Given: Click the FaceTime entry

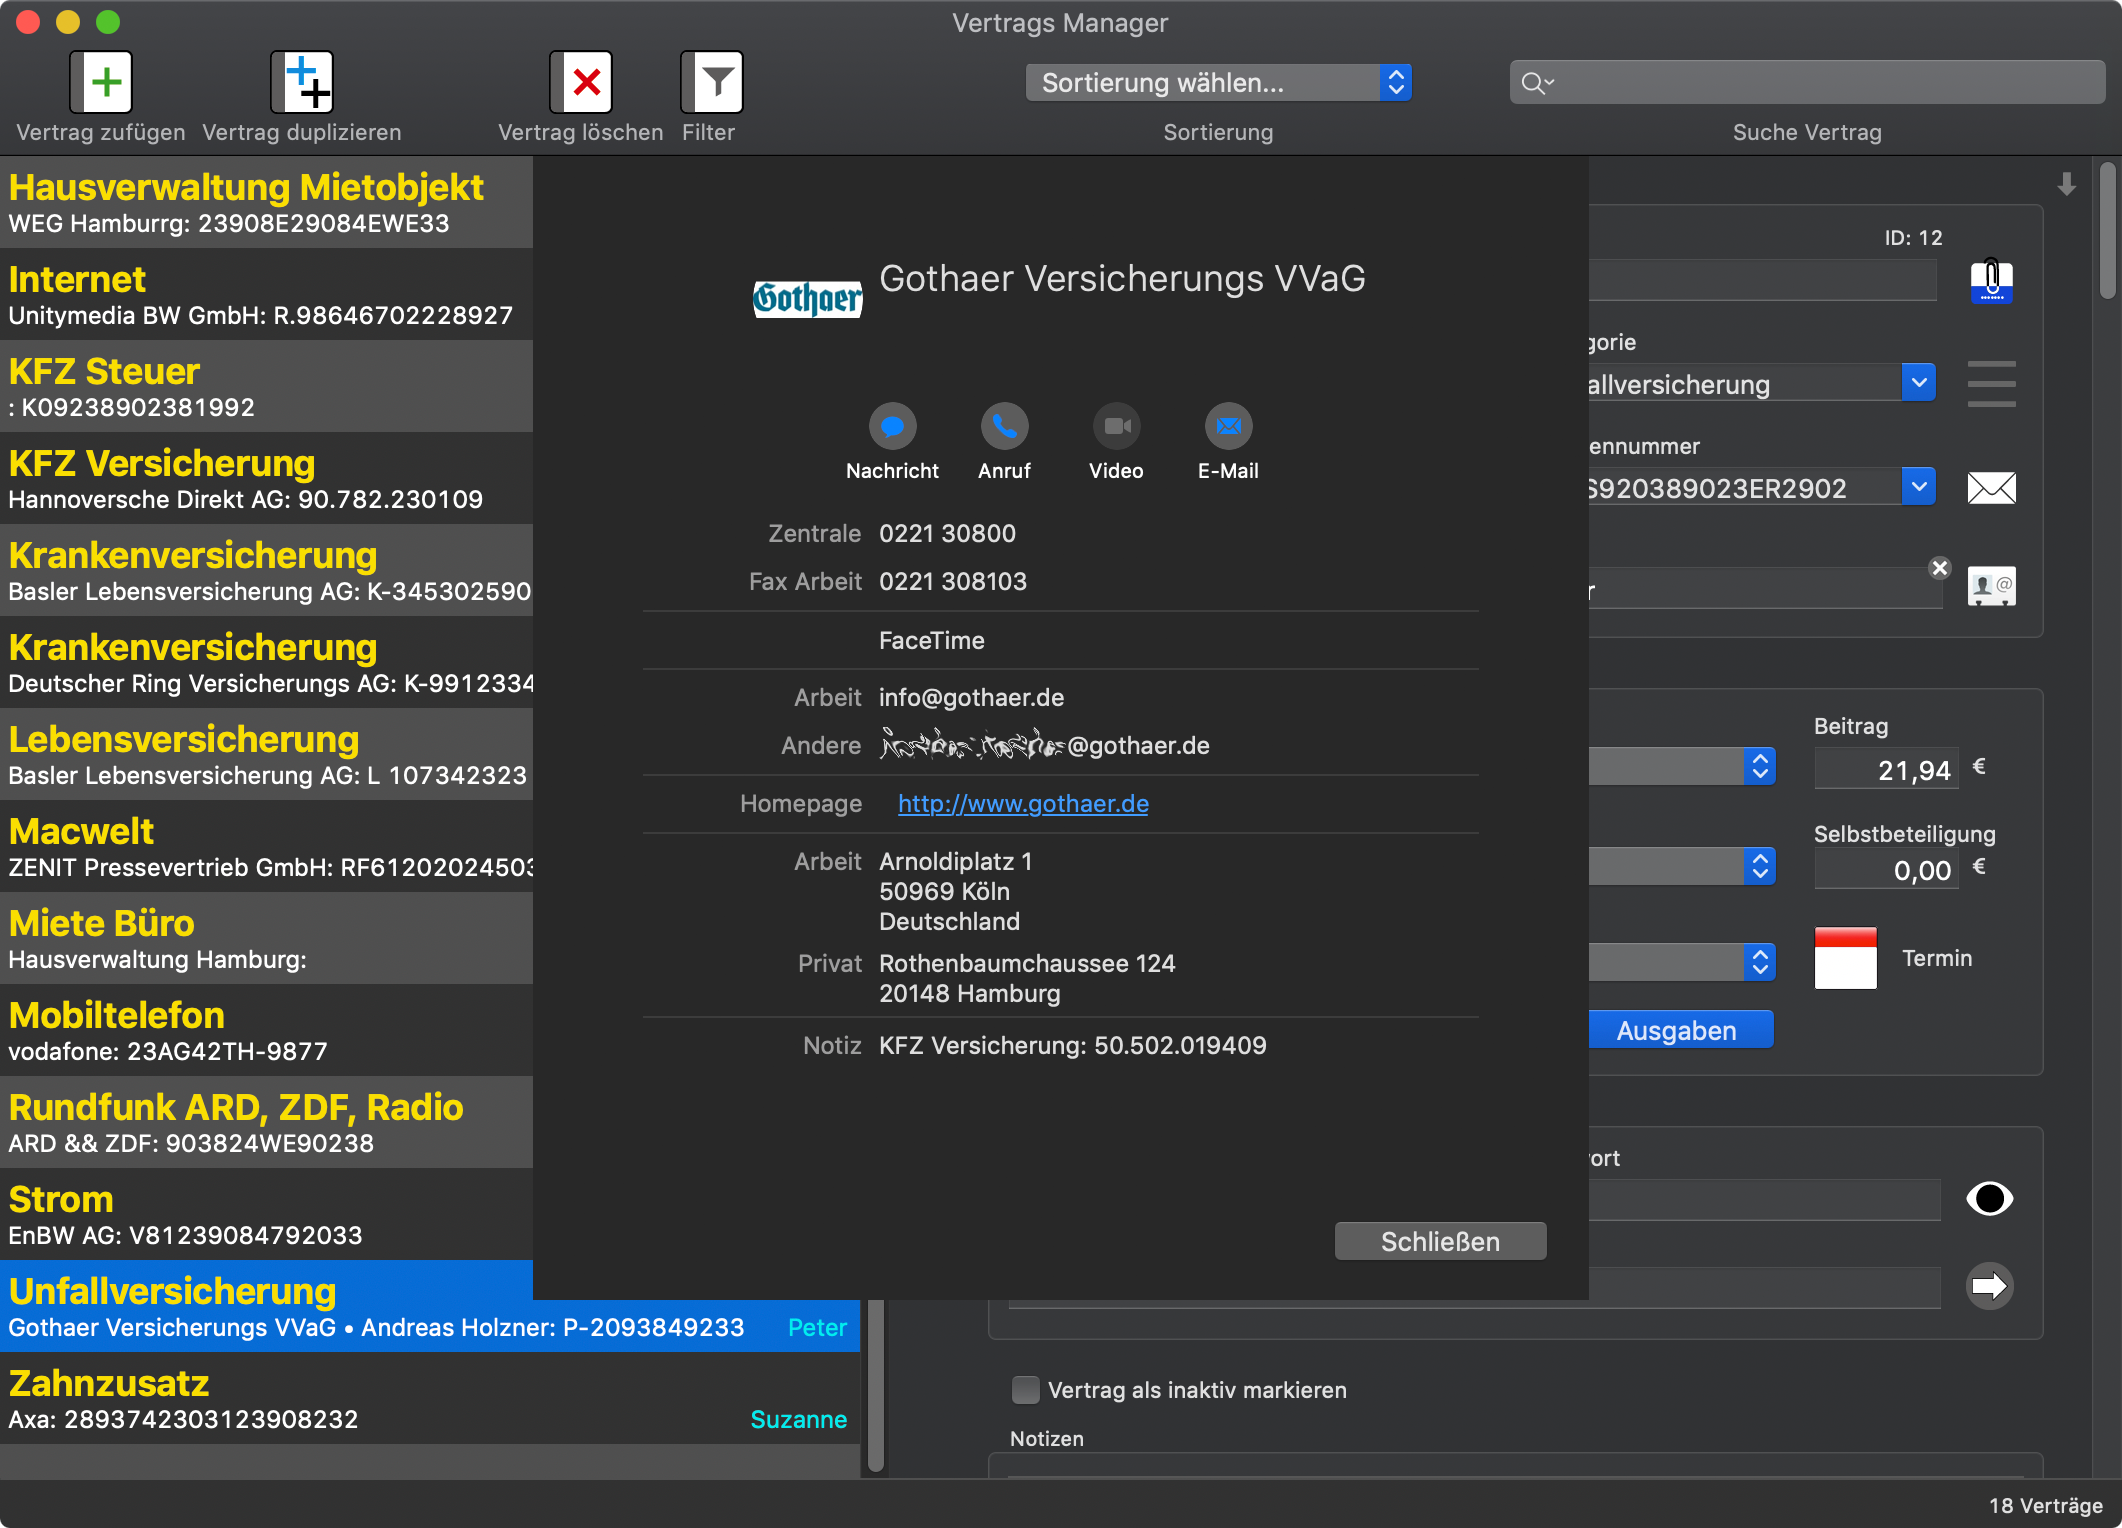Looking at the screenshot, I should (x=931, y=641).
